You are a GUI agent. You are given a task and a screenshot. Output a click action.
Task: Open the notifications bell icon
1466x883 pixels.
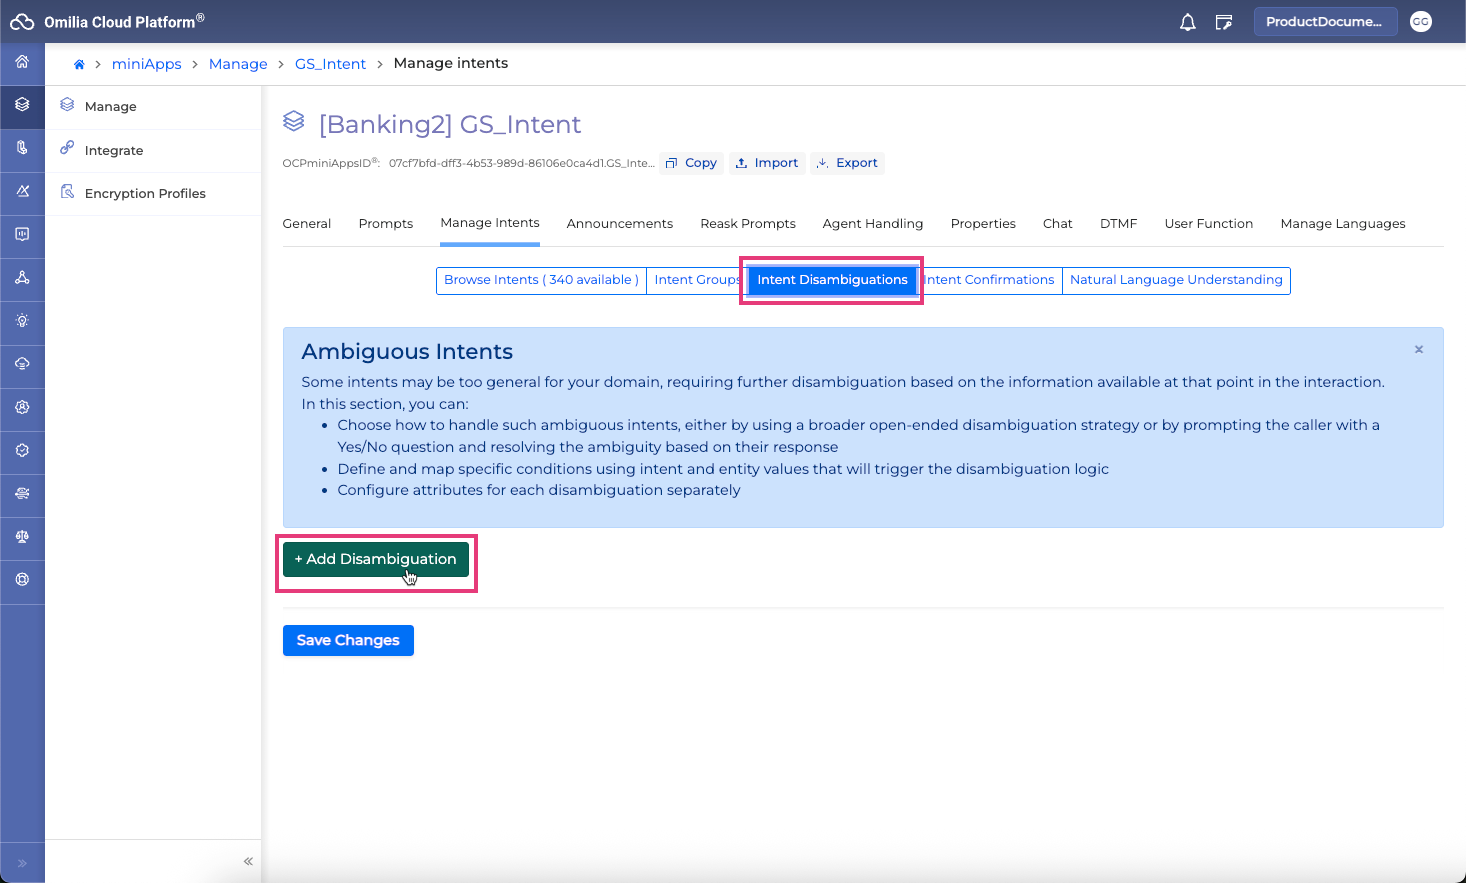coord(1187,22)
